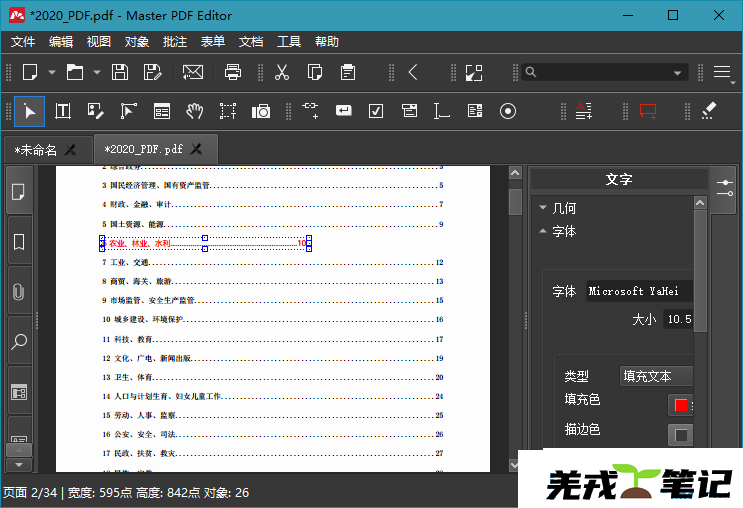Click the Snapshot camera tool

[x=261, y=111]
